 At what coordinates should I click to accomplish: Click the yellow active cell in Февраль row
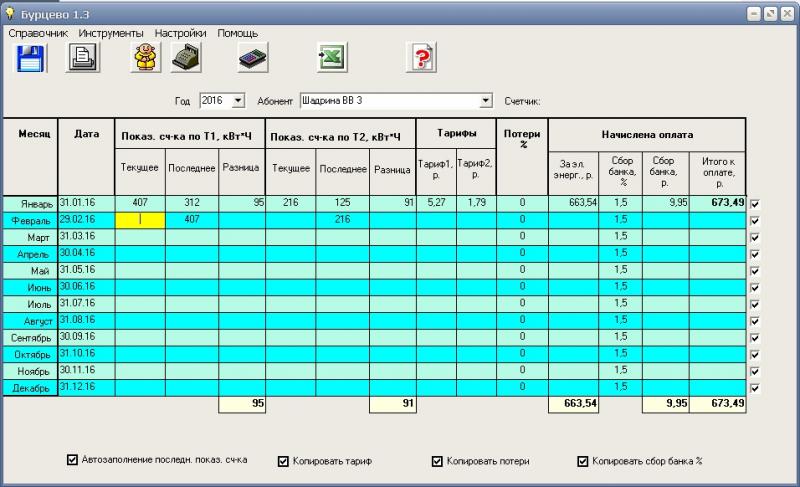tap(140, 220)
